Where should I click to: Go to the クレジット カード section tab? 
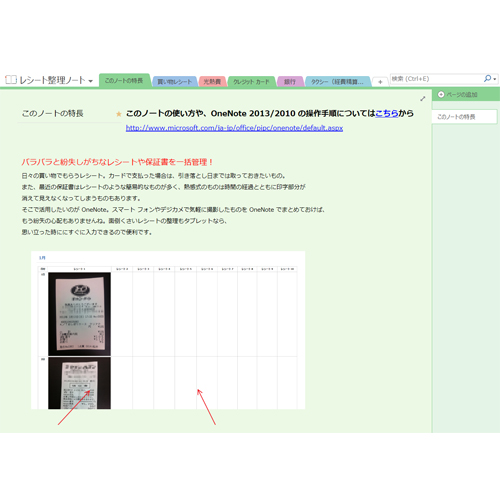tap(251, 82)
